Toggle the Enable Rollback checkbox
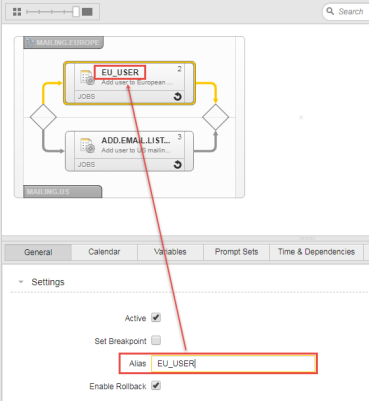The width and height of the screenshot is (369, 401). pos(156,386)
